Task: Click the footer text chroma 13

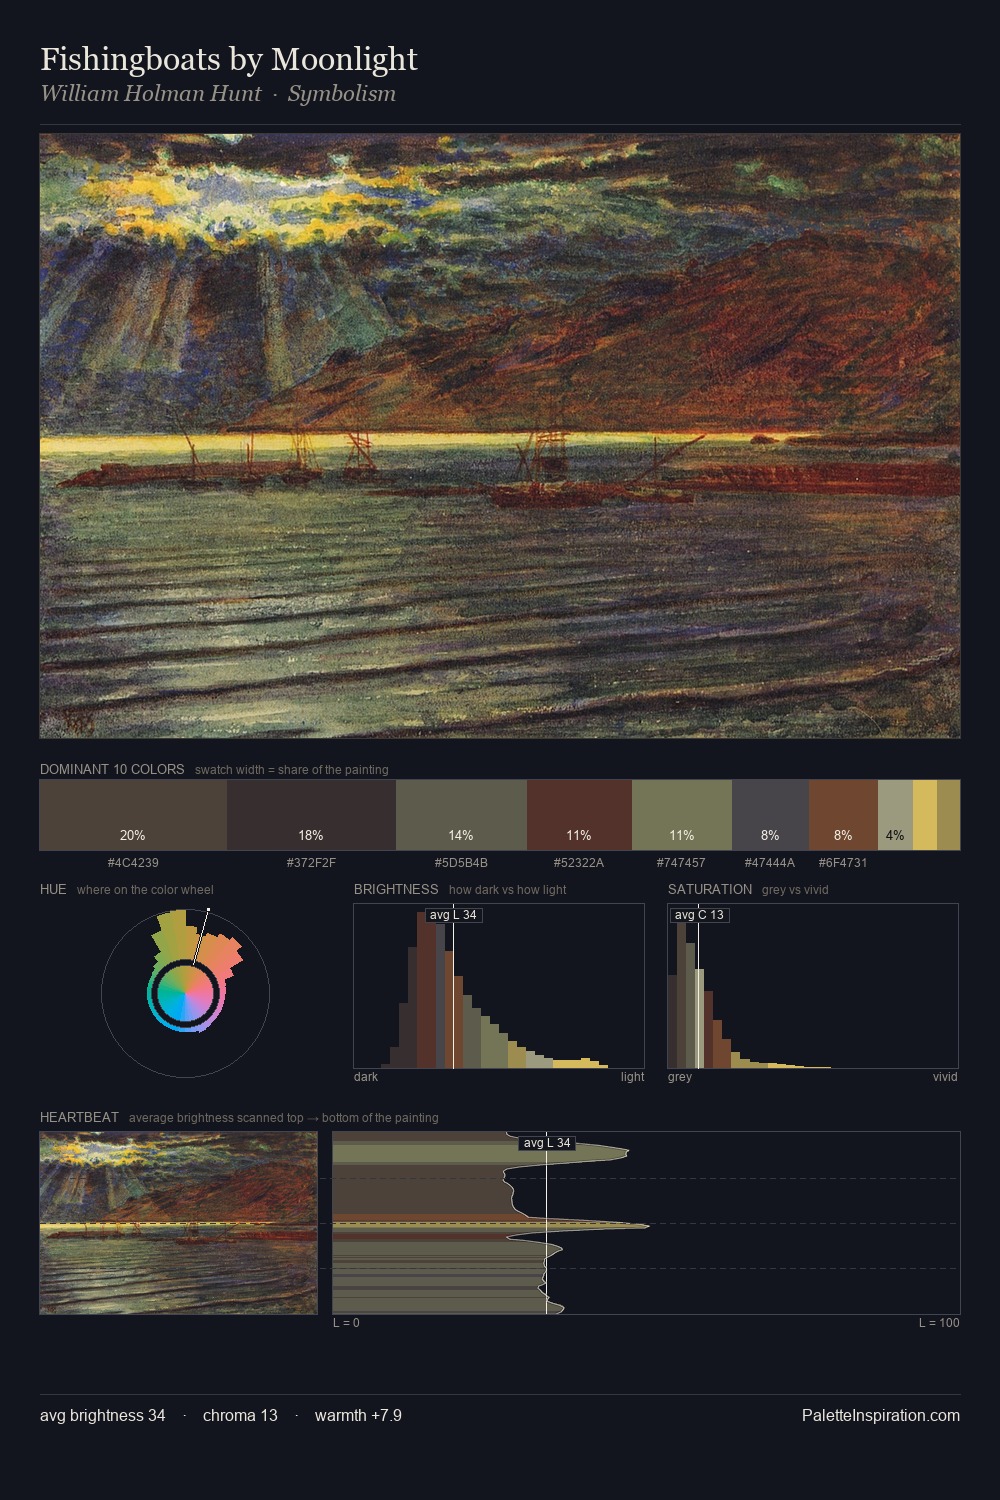Action: pyautogui.click(x=240, y=1415)
